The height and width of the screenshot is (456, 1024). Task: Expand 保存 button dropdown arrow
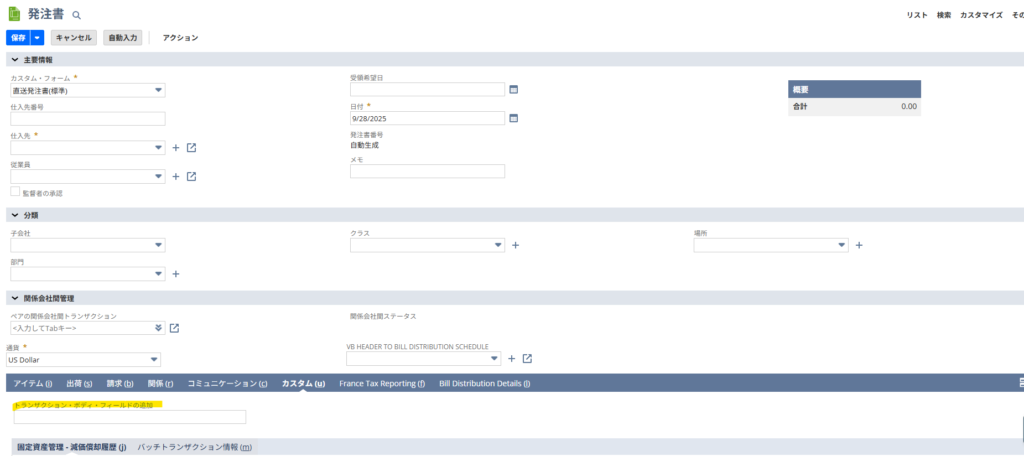pos(38,37)
